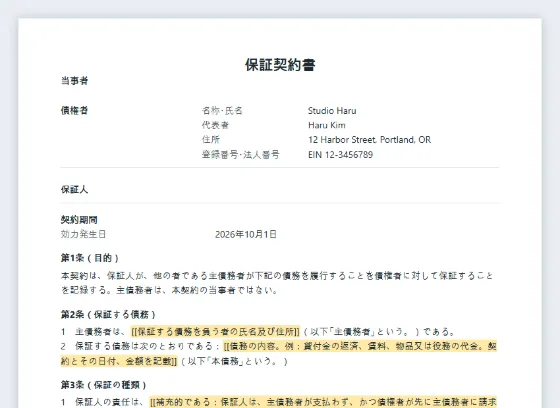
Task: Select the EIN 12-3456789 value
Action: [340, 155]
